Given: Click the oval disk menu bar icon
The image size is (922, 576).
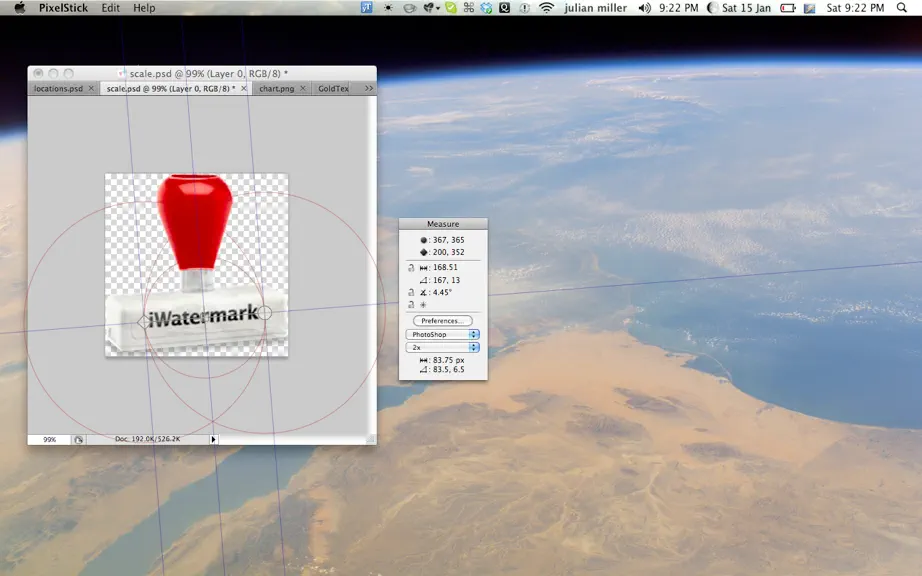Looking at the screenshot, I should (410, 8).
